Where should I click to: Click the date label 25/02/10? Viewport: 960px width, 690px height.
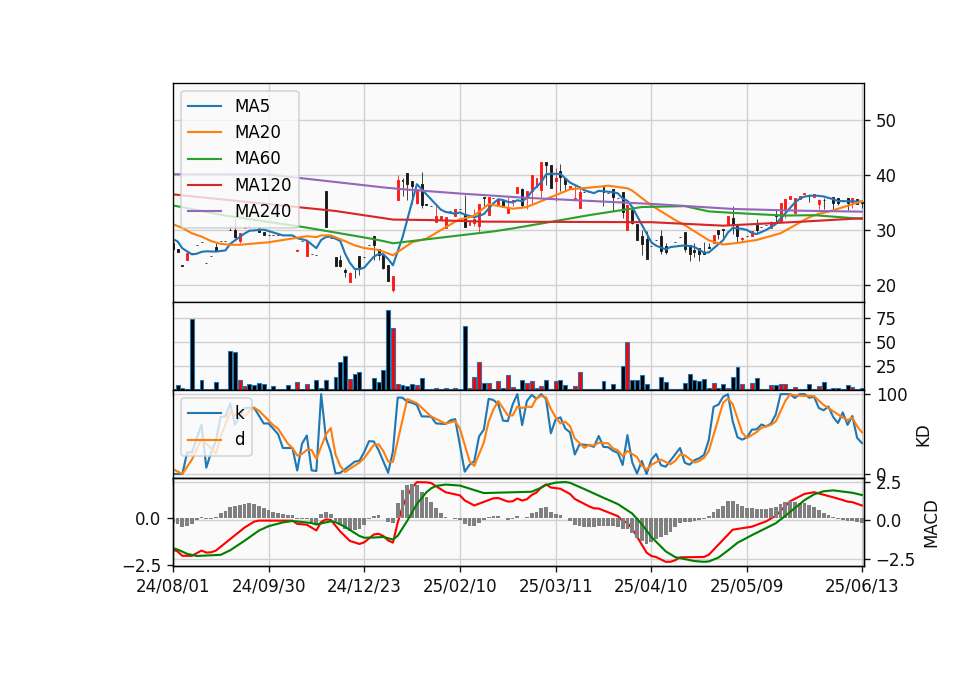click(460, 586)
